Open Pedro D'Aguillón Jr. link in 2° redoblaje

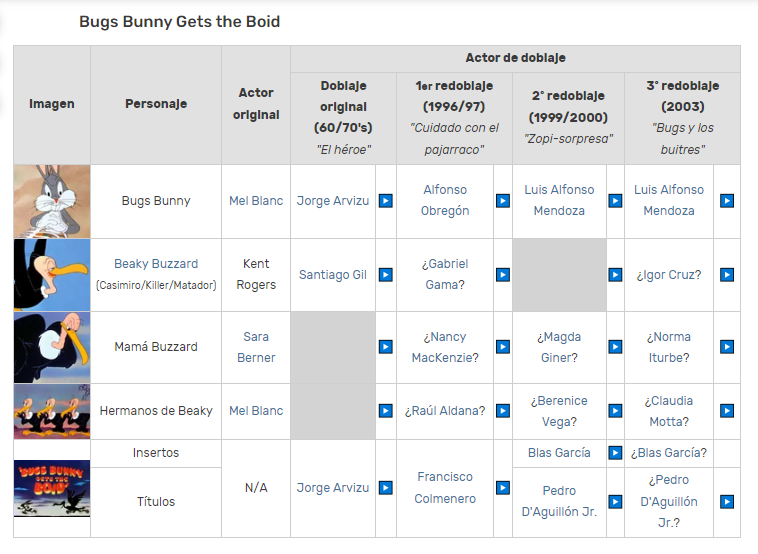pos(559,501)
